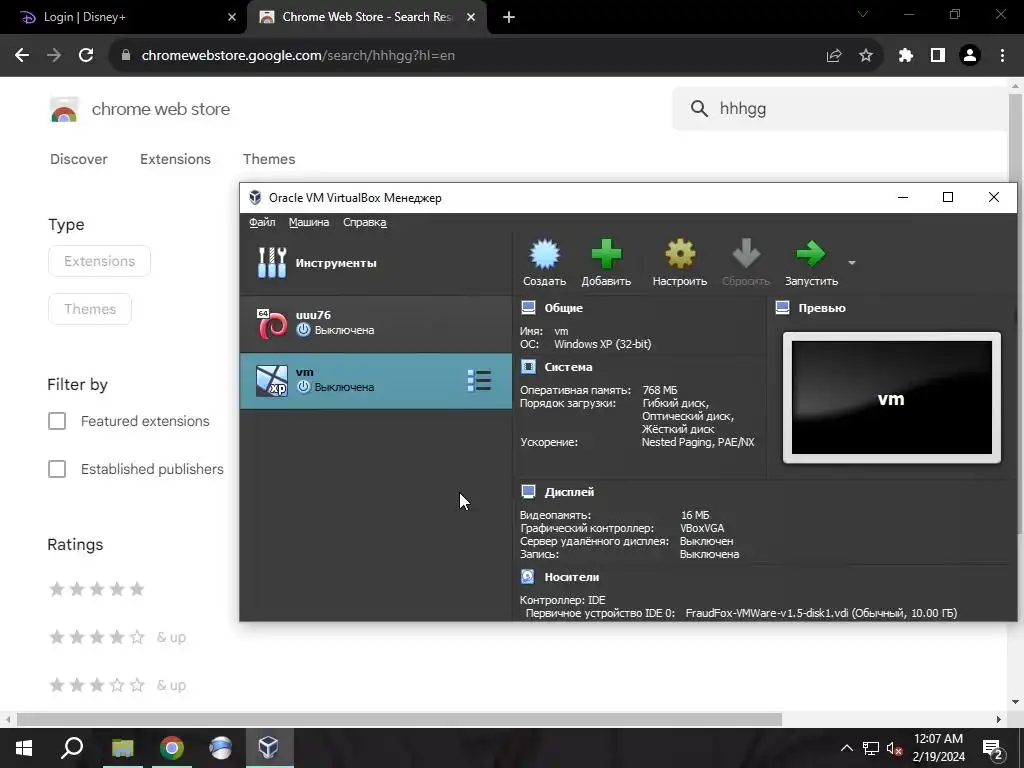Open the Chrome extensions puzzle icon
1024x768 pixels.
click(906, 56)
